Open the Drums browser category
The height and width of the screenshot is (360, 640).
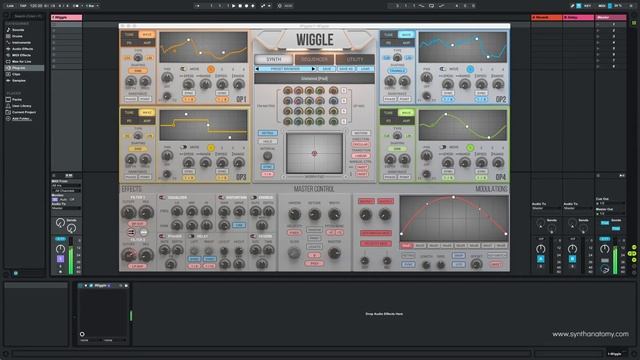point(17,36)
